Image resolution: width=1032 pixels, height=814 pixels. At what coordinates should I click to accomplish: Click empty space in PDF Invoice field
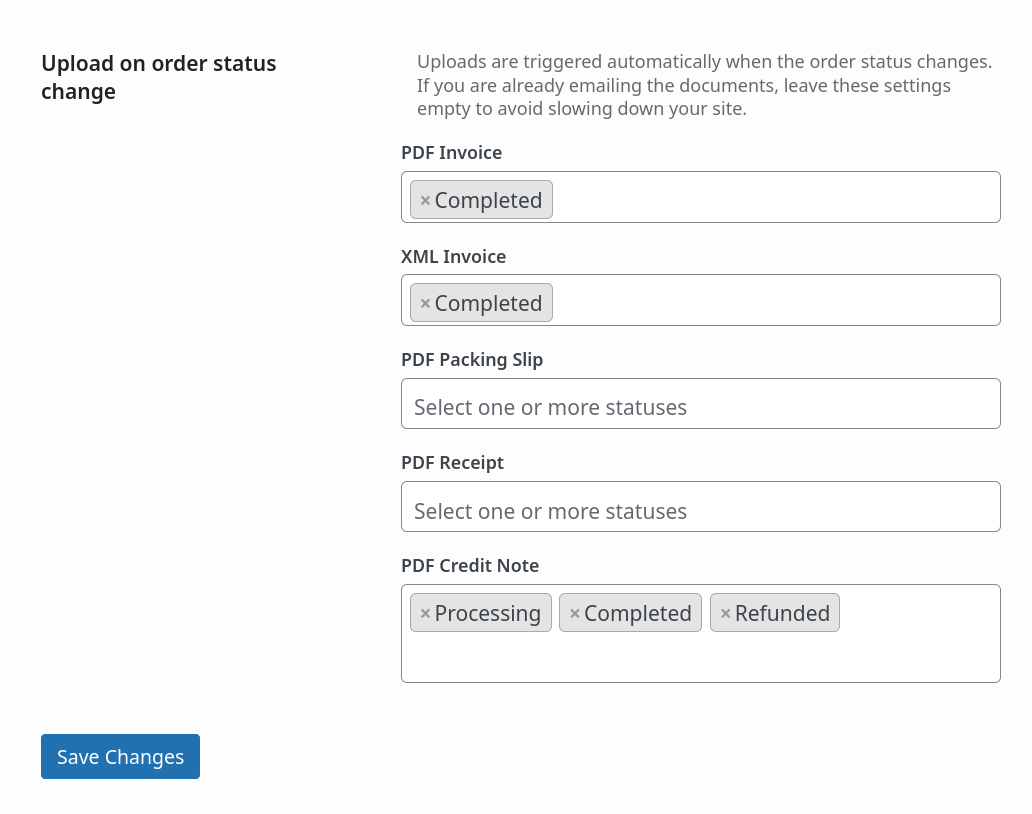(775, 198)
